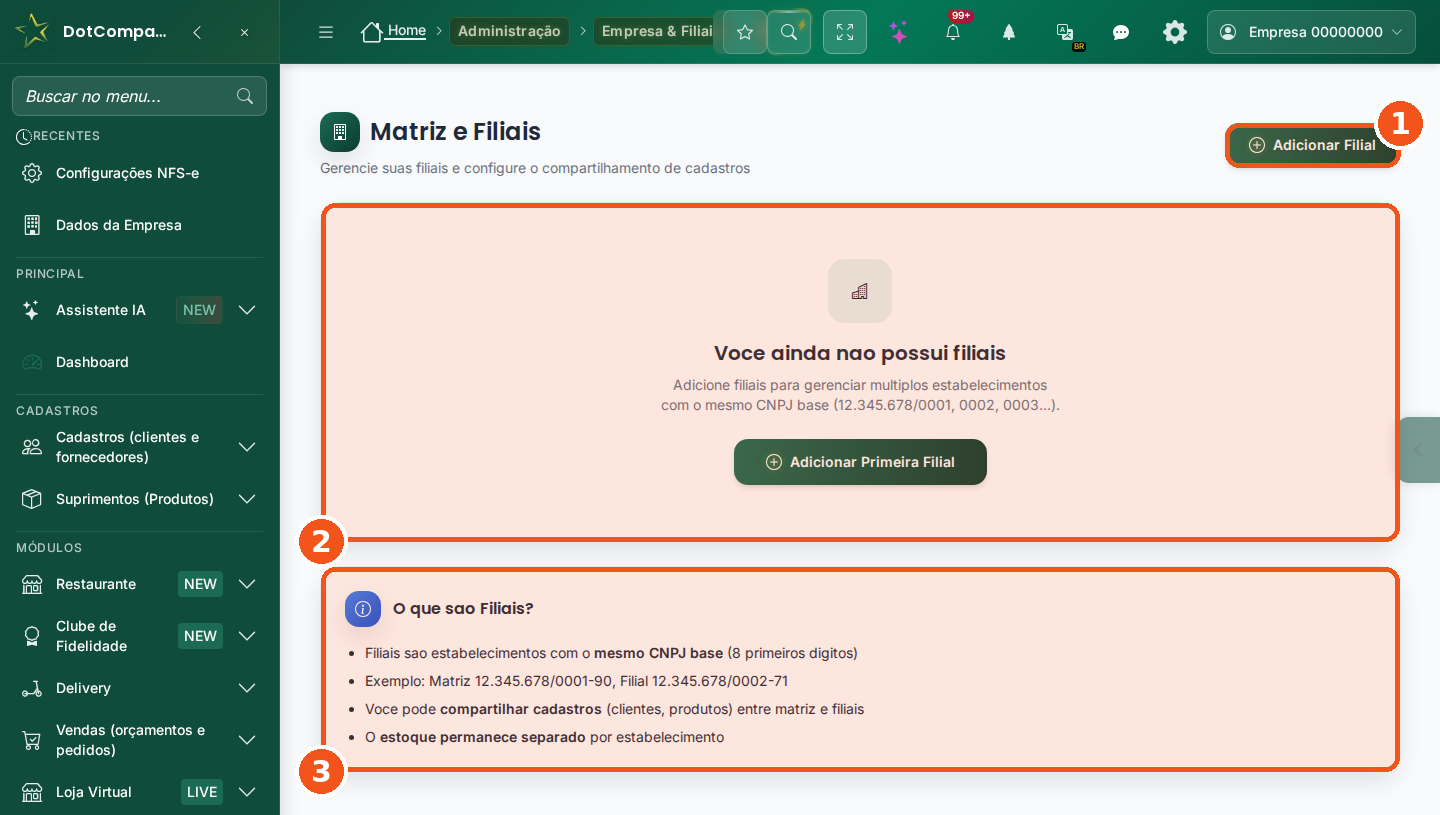Open notifications bell showing 99+
Viewport: 1440px width, 815px height.
point(953,32)
